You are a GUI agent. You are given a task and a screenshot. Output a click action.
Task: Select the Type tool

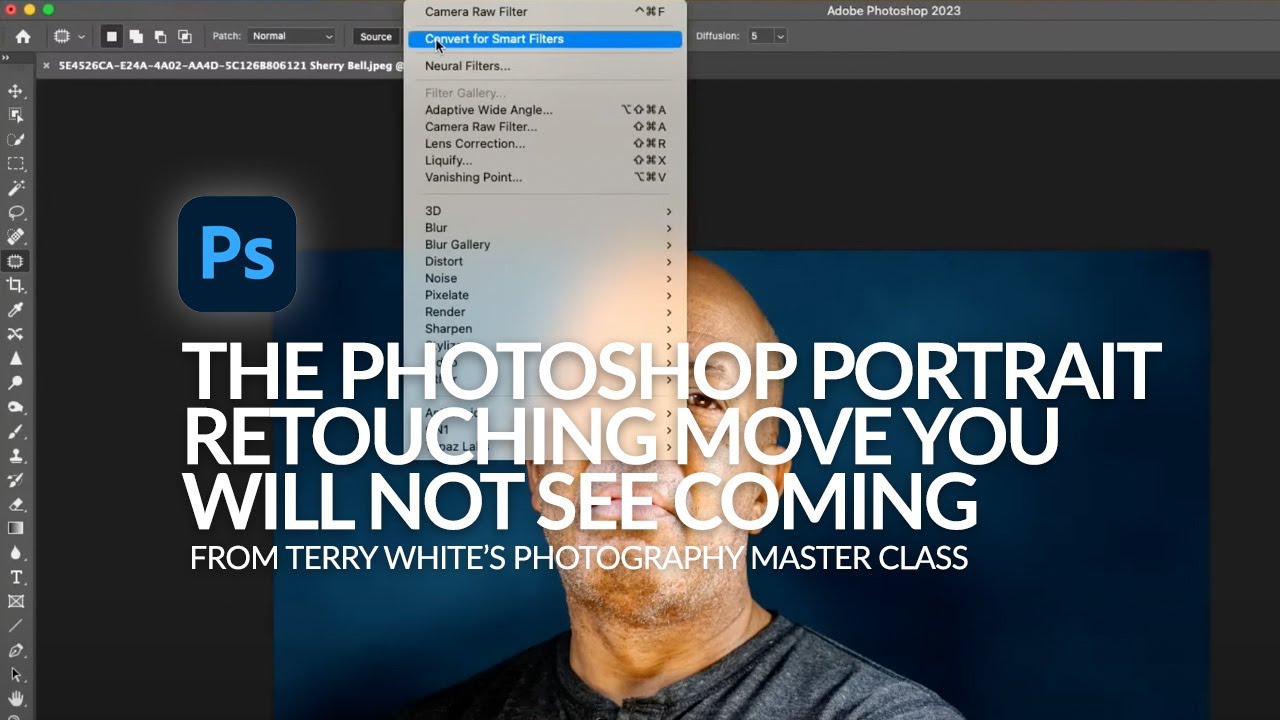point(16,577)
